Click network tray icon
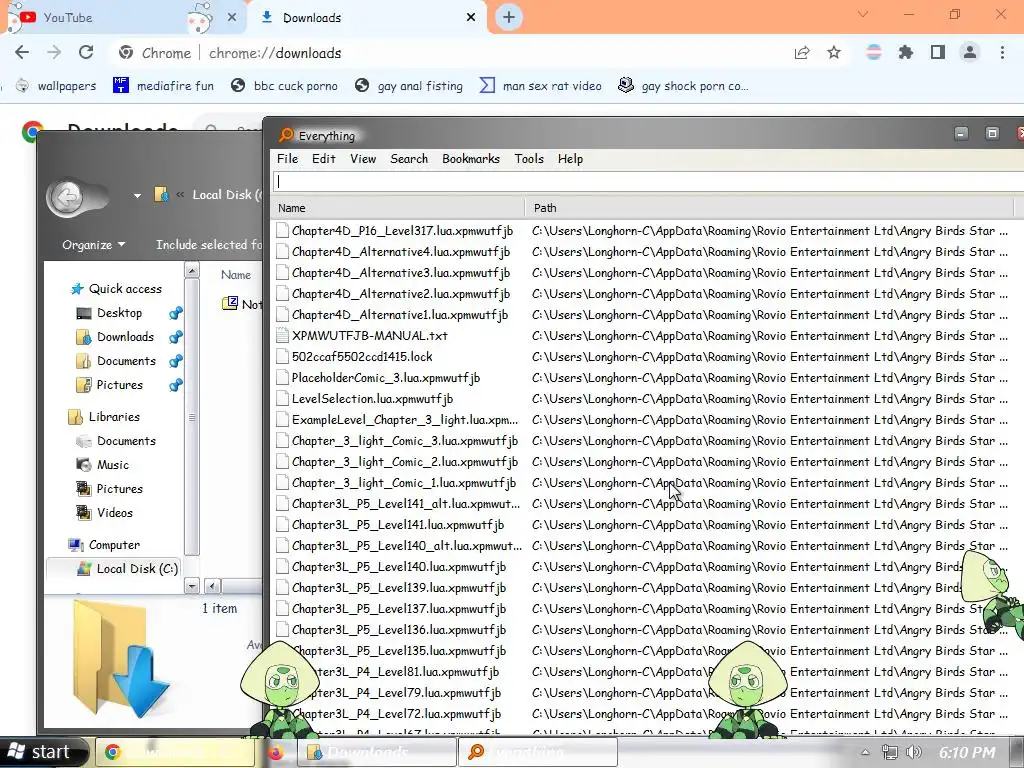This screenshot has height=768, width=1024. click(889, 752)
